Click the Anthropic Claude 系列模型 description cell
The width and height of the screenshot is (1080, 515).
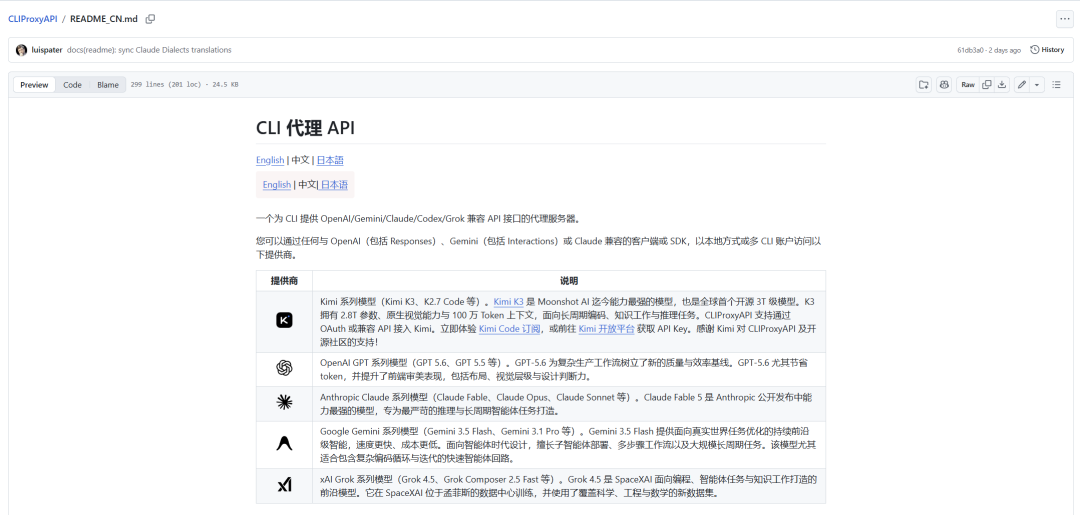tap(569, 403)
